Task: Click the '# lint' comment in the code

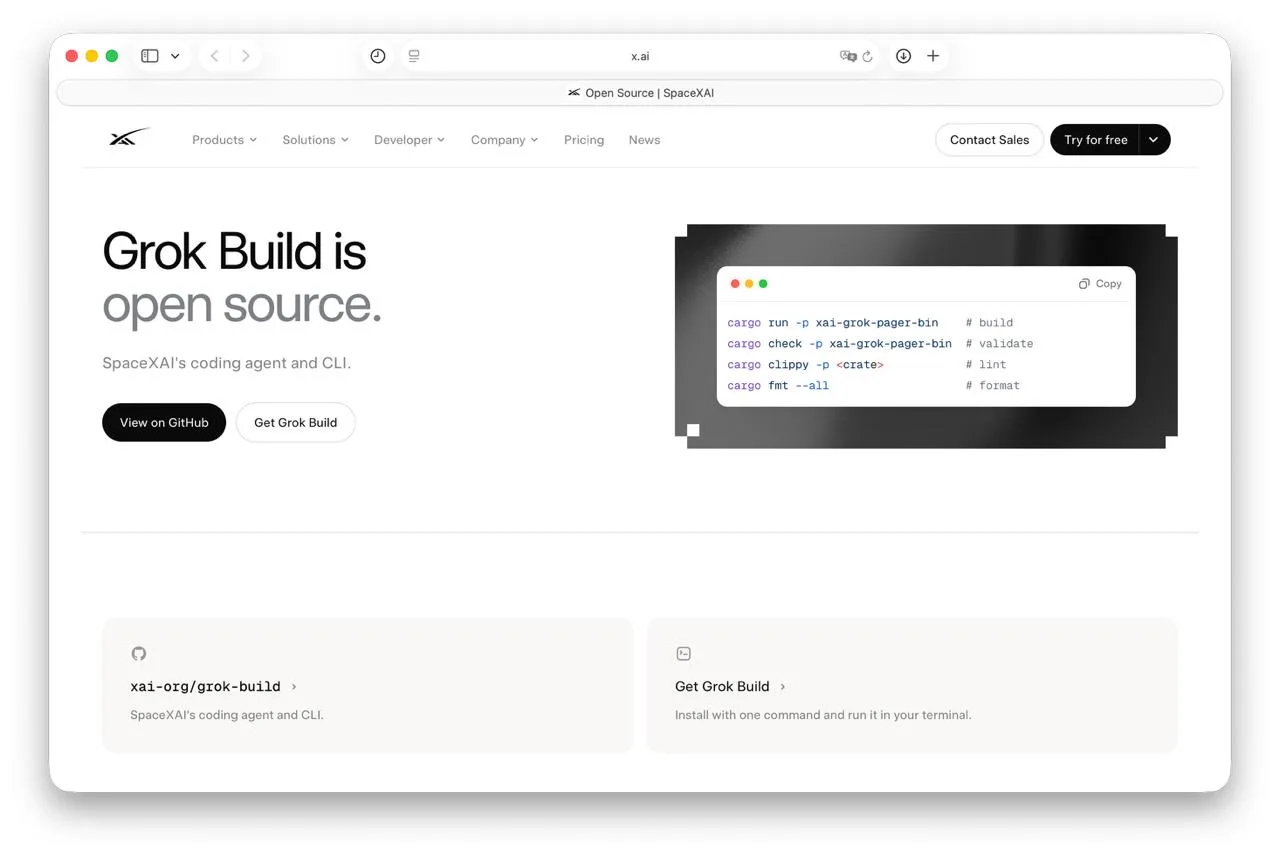Action: (985, 365)
